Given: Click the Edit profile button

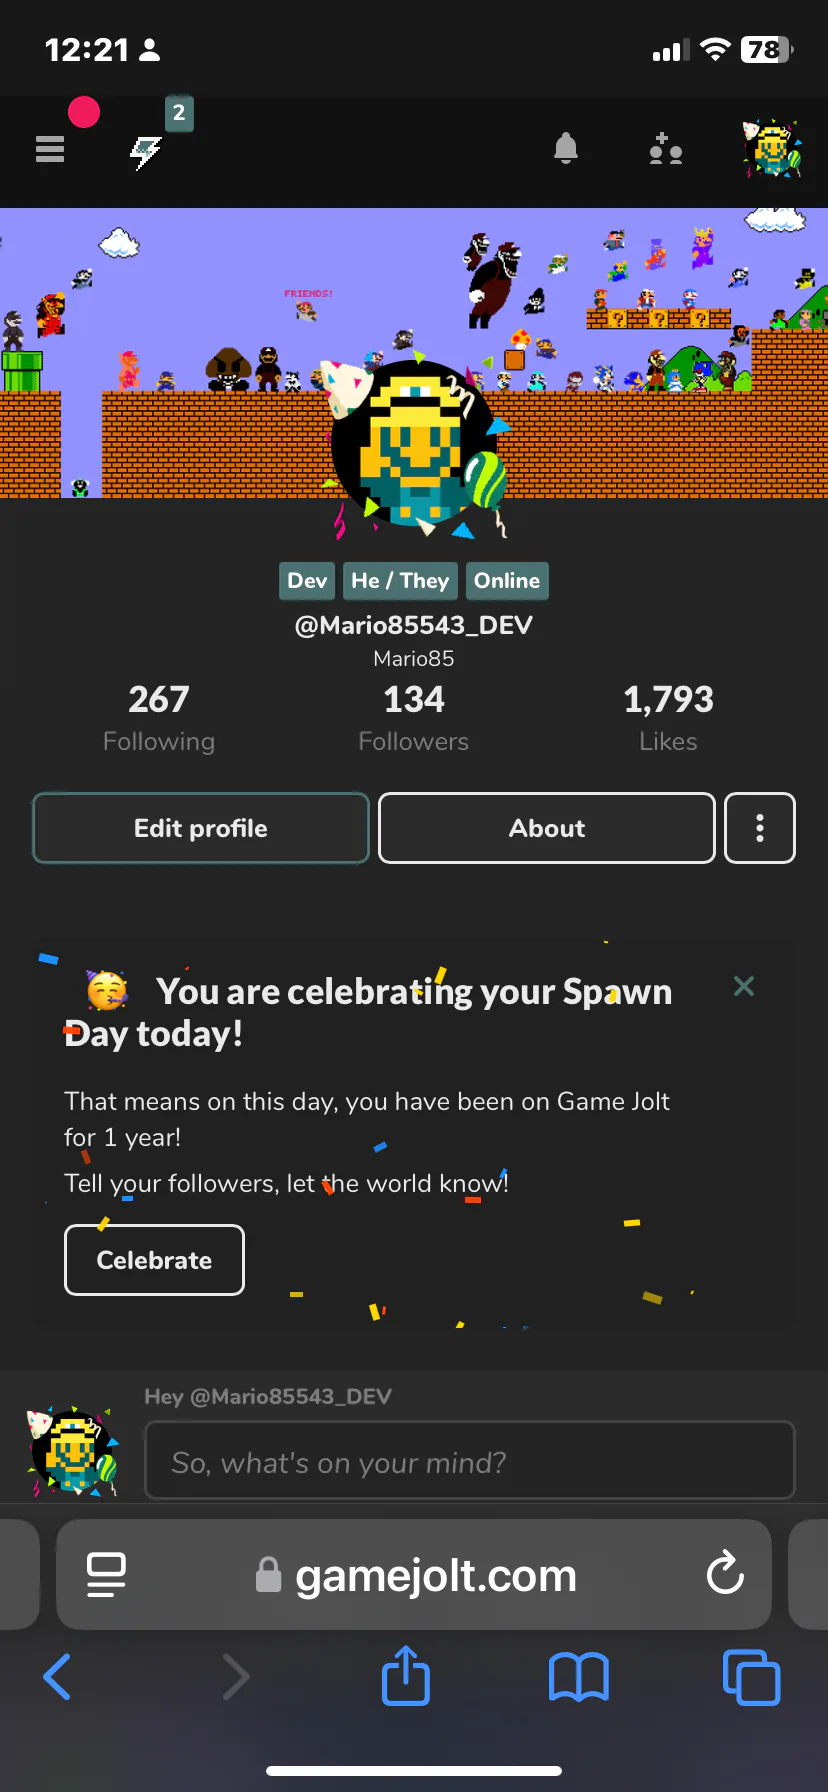Looking at the screenshot, I should pos(201,828).
